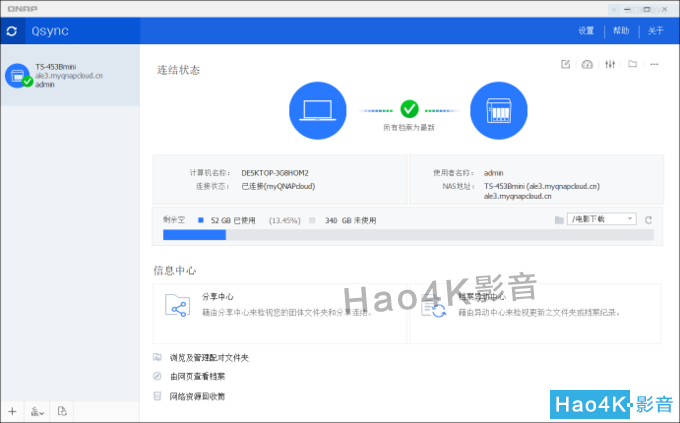Click gray unused-space legend swatch
This screenshot has width=680, height=423.
tap(312, 220)
